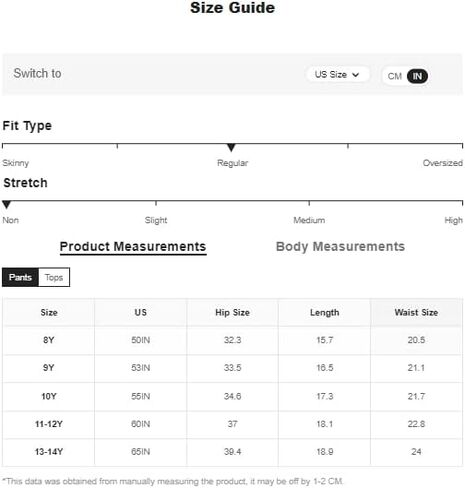Image resolution: width=465 pixels, height=488 pixels.
Task: Switch to the Body Measurements tab
Action: [340, 247]
